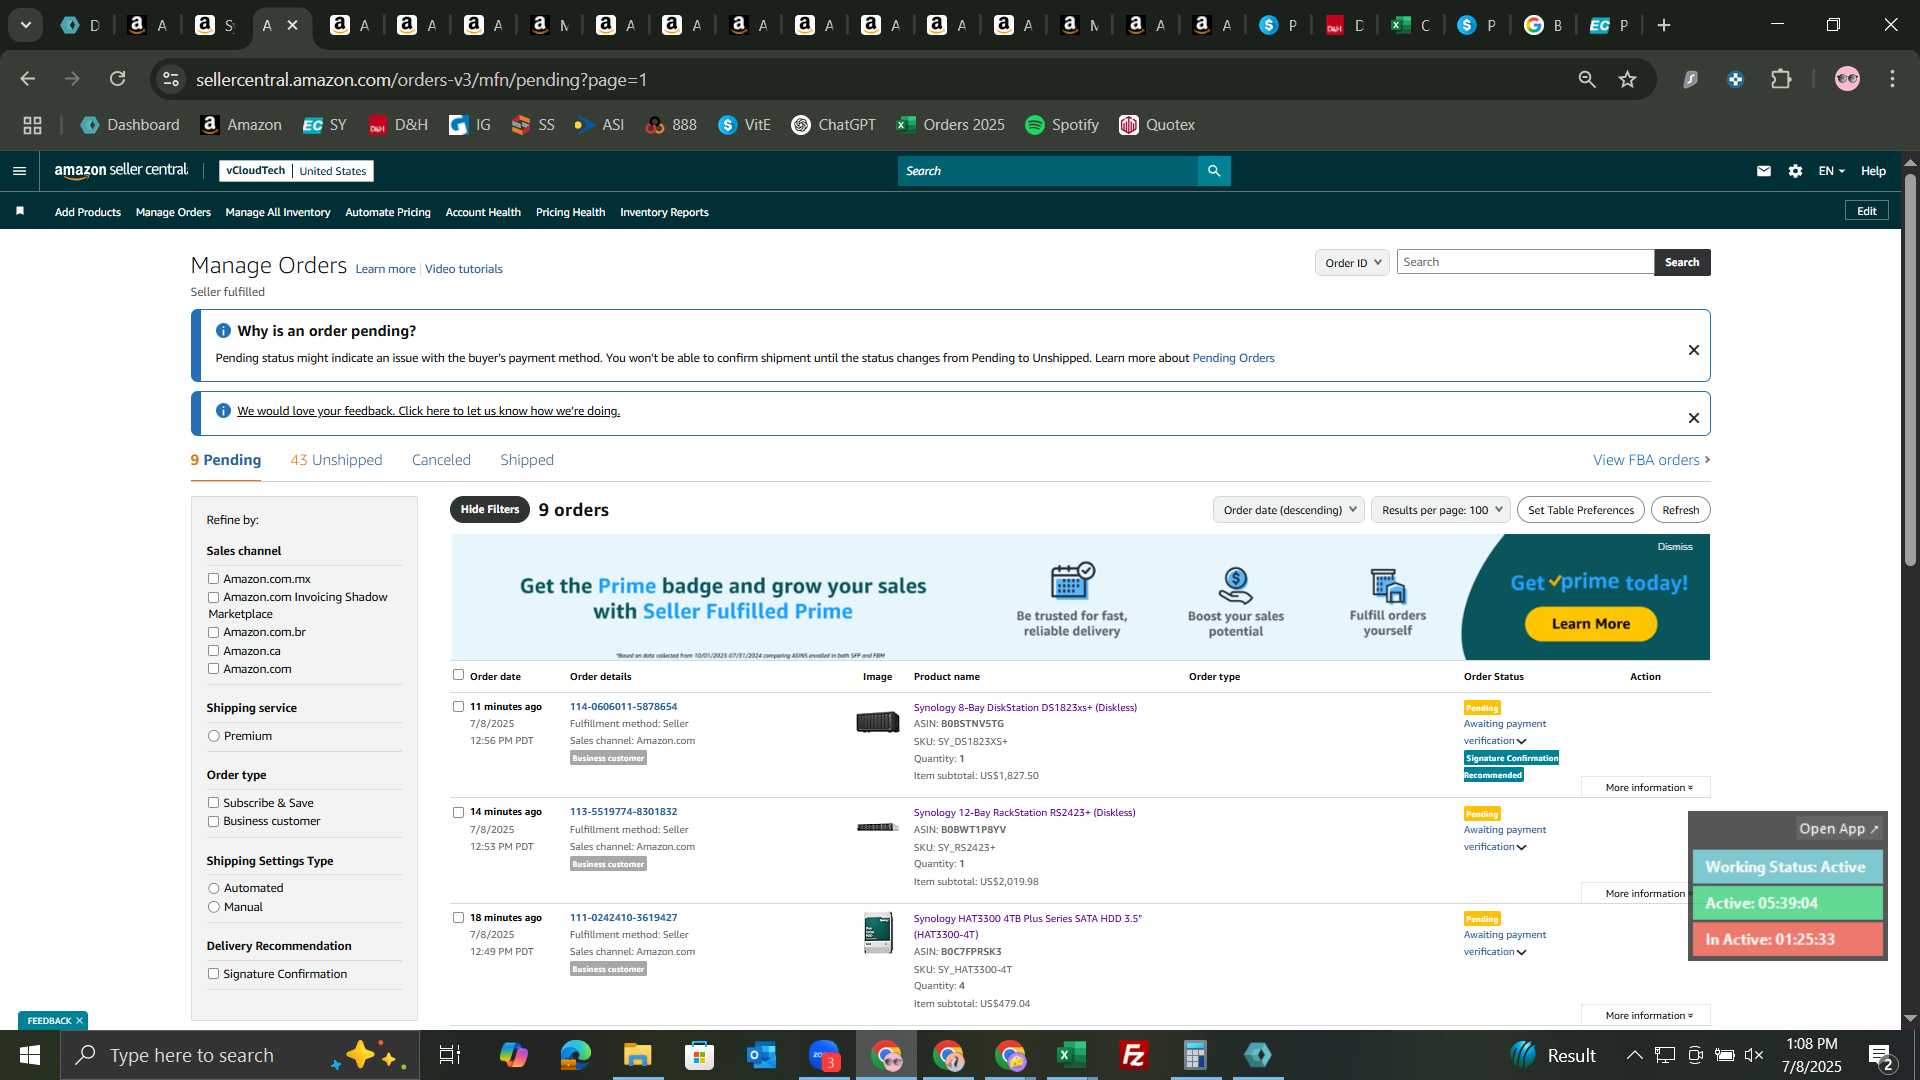
Task: Open the Spotify bookmark
Action: [1062, 125]
